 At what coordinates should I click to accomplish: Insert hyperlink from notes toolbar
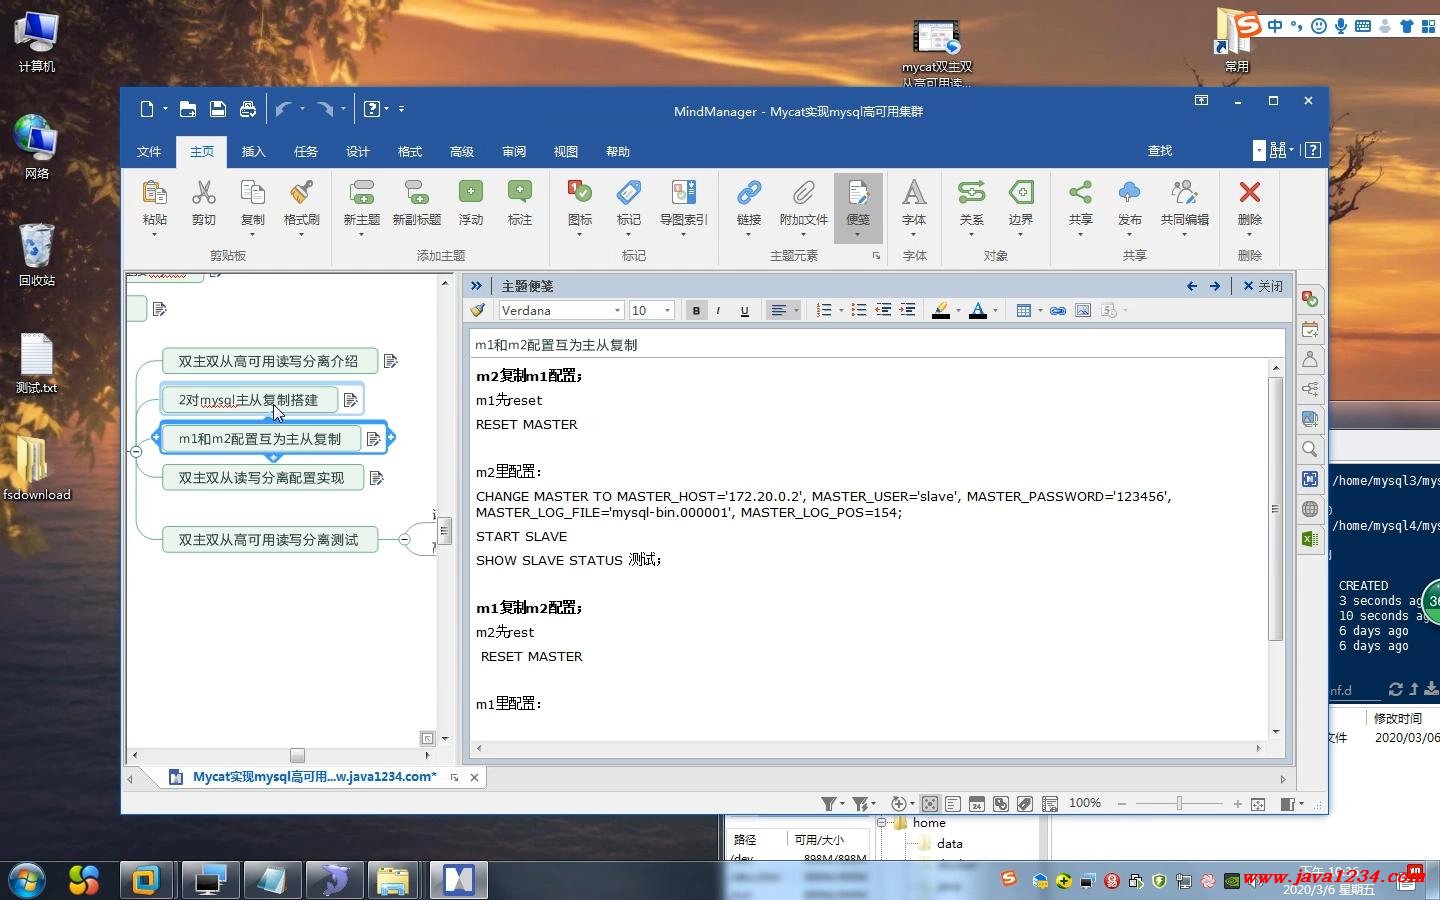pyautogui.click(x=1057, y=310)
